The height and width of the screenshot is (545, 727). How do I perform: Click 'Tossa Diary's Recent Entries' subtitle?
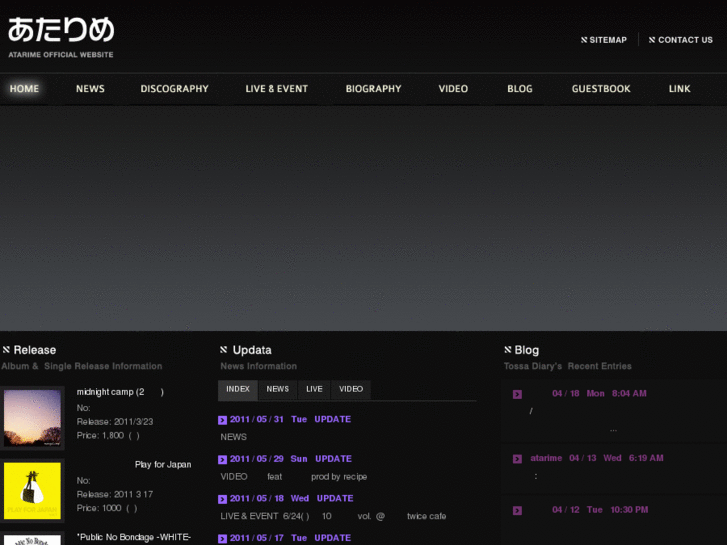pos(568,366)
